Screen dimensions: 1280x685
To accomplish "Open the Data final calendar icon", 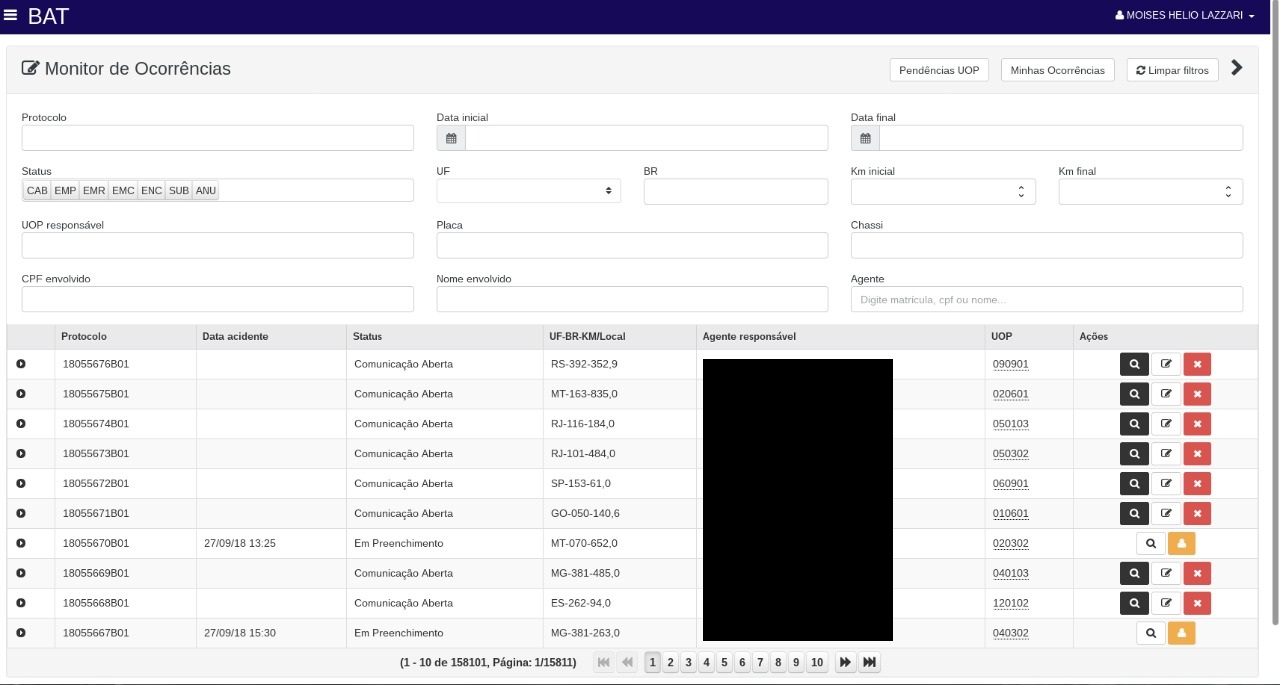I will coord(865,138).
